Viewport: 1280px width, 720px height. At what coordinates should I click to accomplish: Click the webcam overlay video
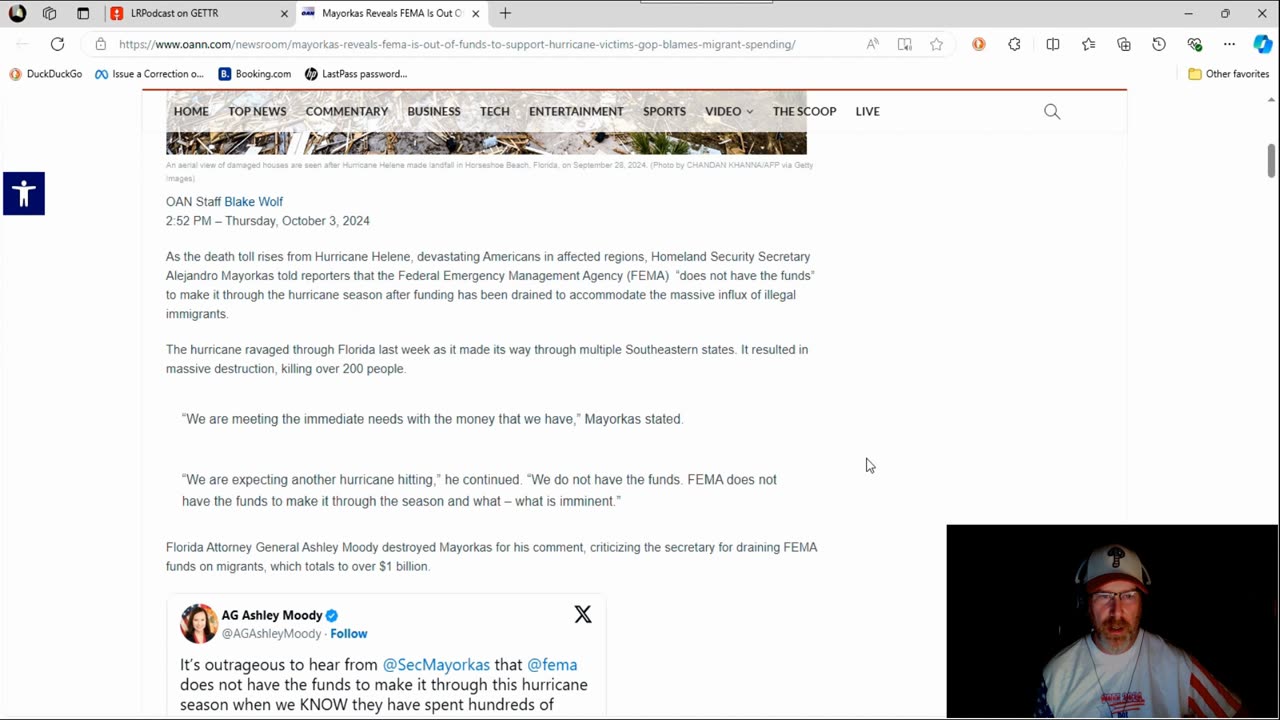click(x=1112, y=621)
